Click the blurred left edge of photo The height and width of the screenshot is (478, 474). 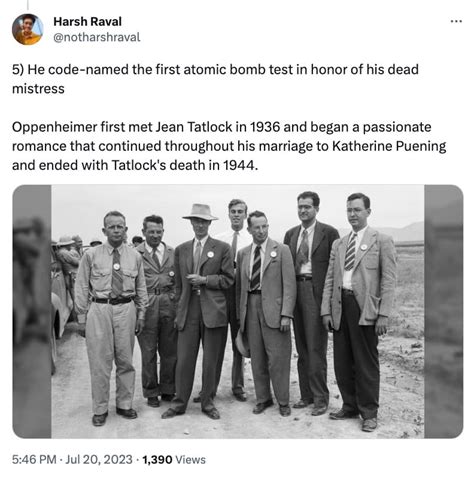[x=32, y=311]
